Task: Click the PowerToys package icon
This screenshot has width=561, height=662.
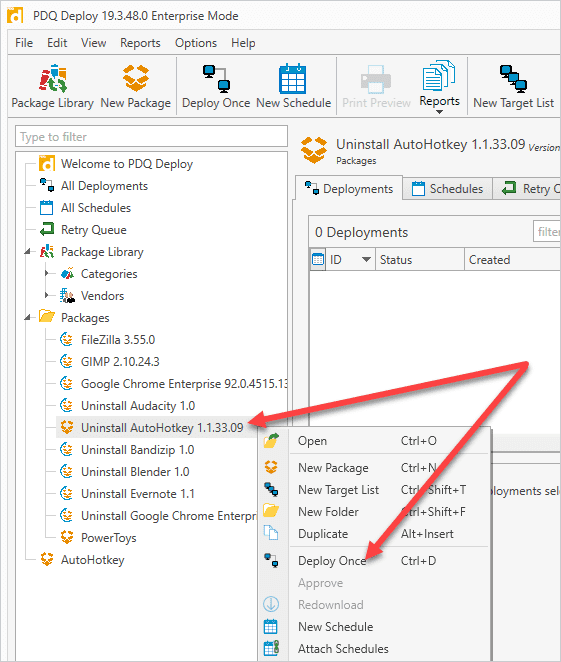Action: tap(66, 537)
